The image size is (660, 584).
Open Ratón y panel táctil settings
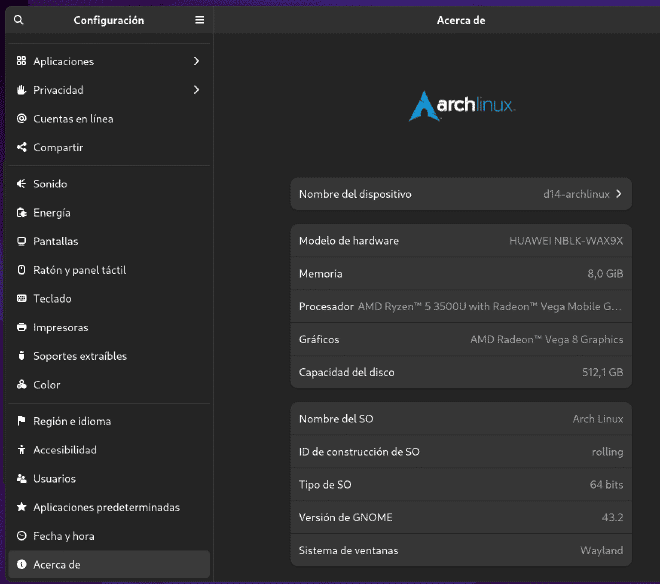(x=109, y=269)
